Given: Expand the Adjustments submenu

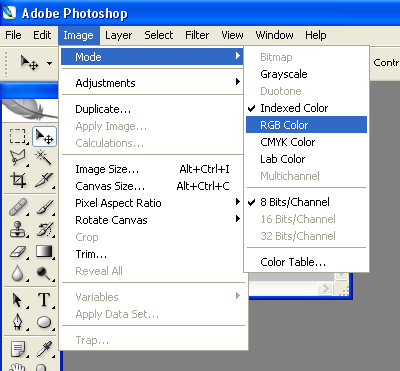Looking at the screenshot, I should [x=152, y=83].
